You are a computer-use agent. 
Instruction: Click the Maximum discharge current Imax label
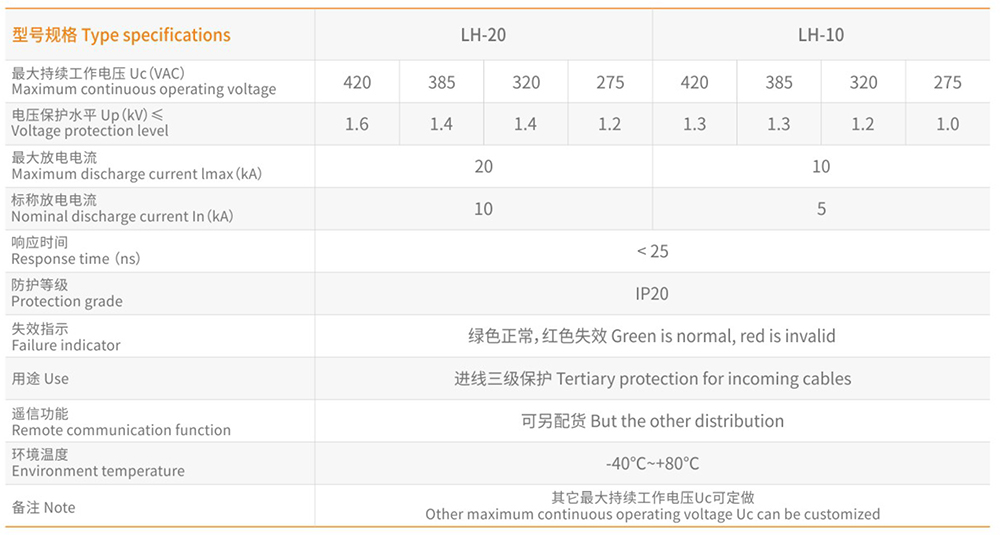136,174
